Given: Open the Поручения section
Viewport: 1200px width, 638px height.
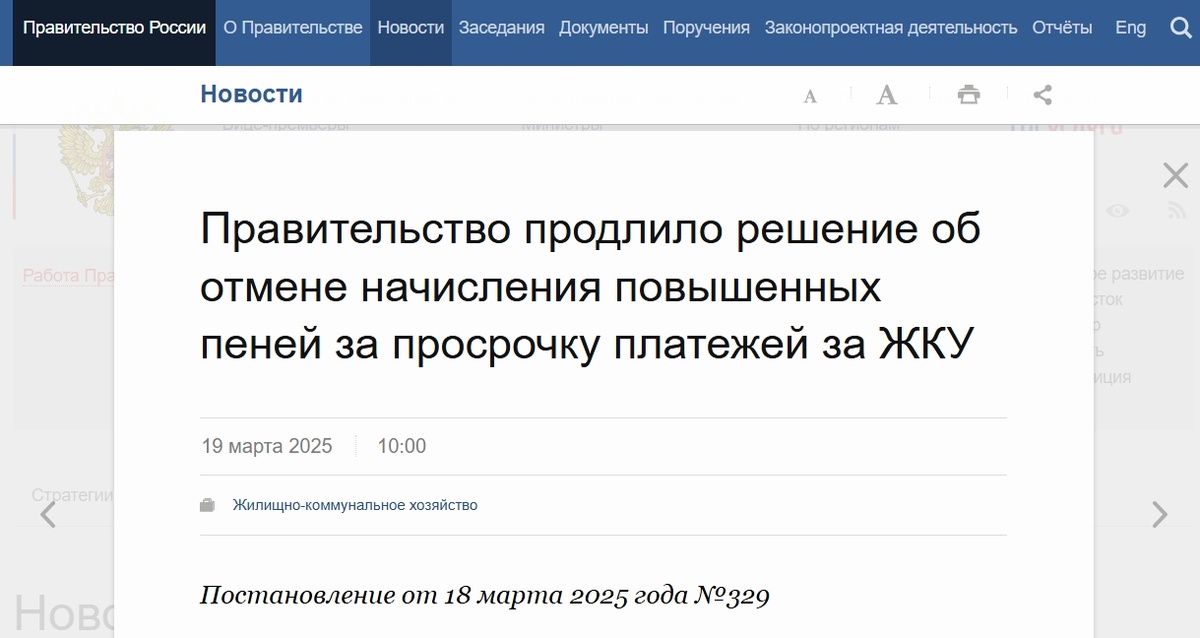Looking at the screenshot, I should pos(705,27).
